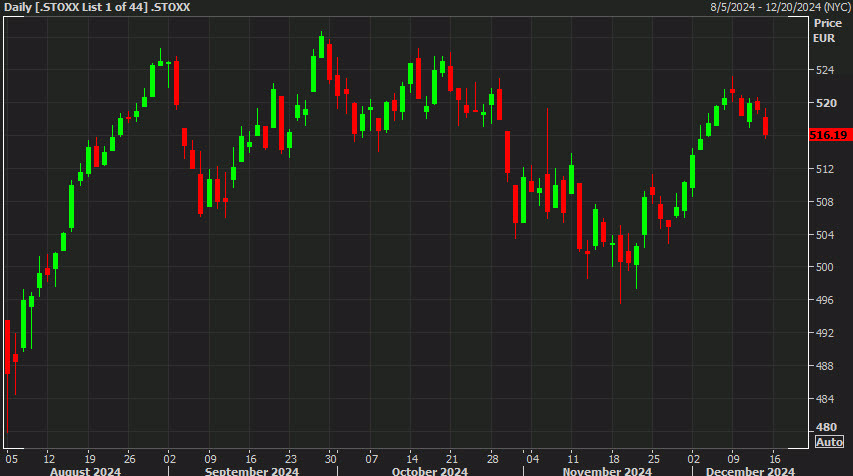Image resolution: width=853 pixels, height=476 pixels.
Task: Click the 488 price axis value
Action: point(825,366)
